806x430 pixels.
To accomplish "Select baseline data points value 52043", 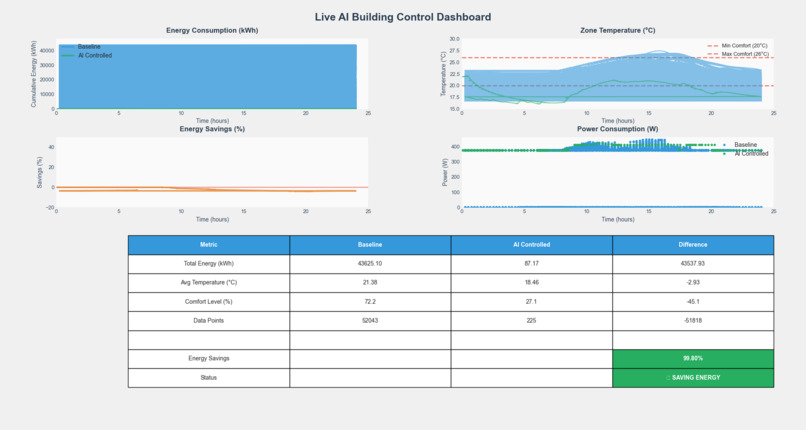I will coord(370,321).
